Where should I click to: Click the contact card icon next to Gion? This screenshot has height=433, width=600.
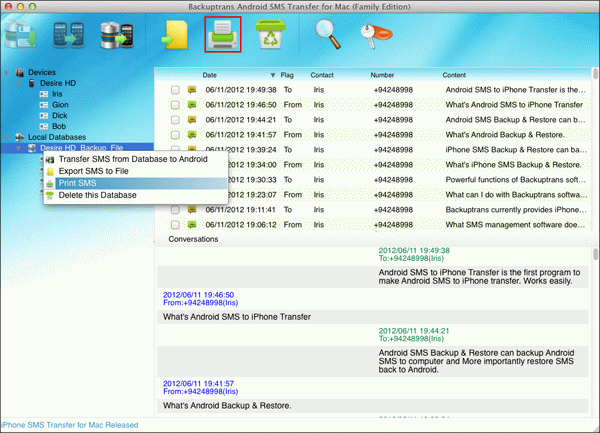tap(44, 105)
